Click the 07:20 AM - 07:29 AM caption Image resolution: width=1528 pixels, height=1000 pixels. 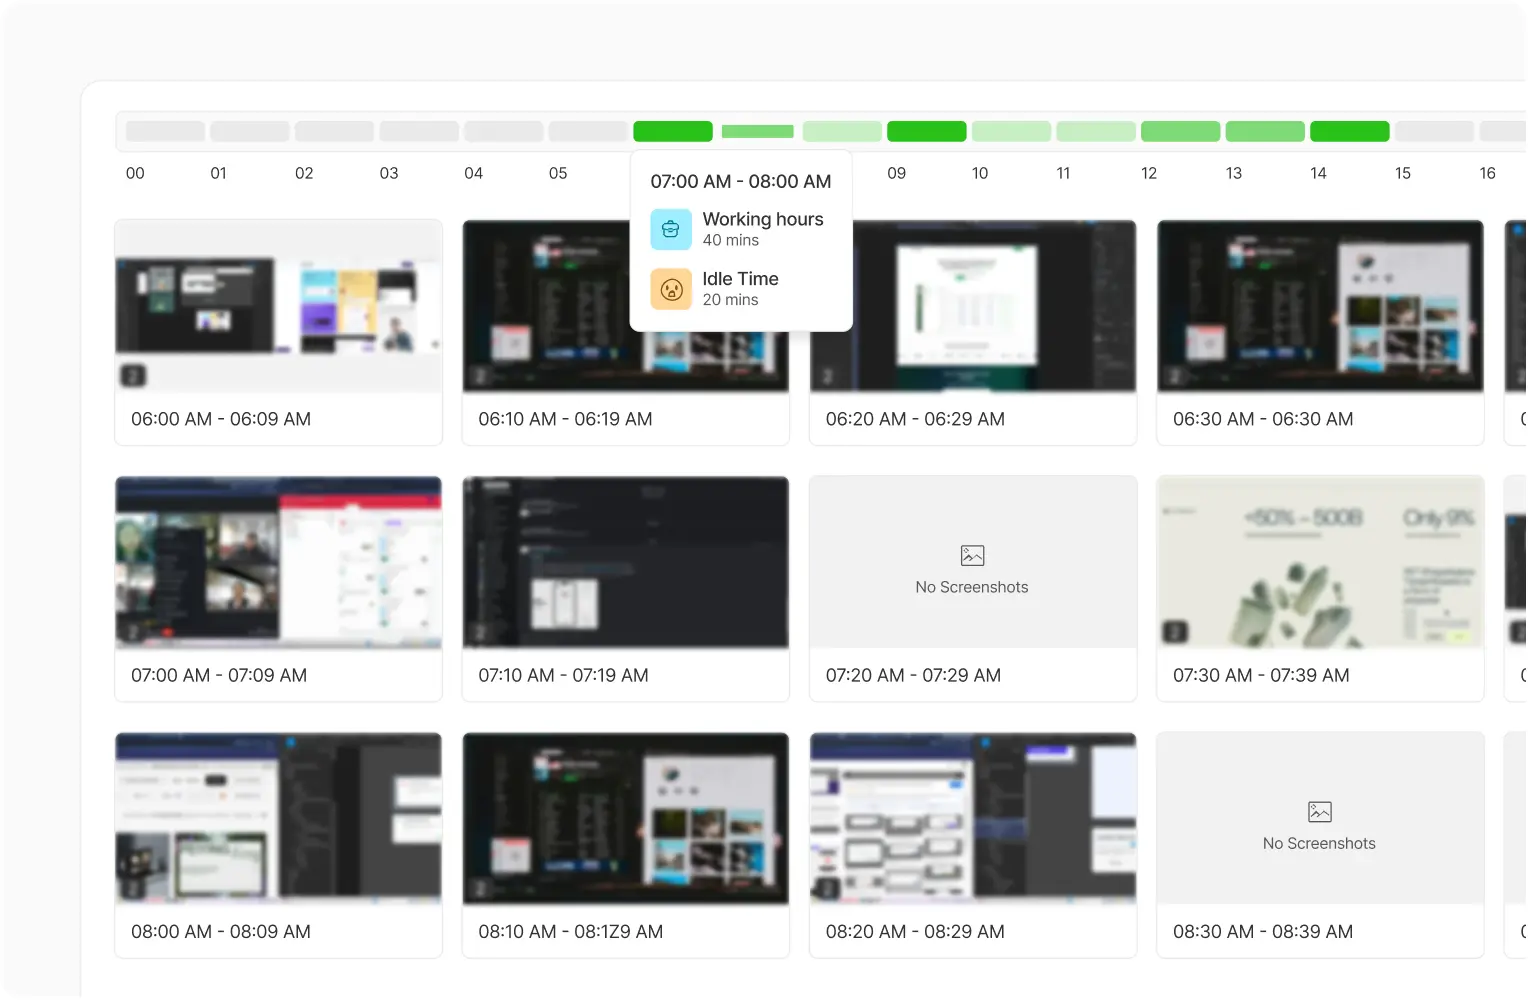913,675
